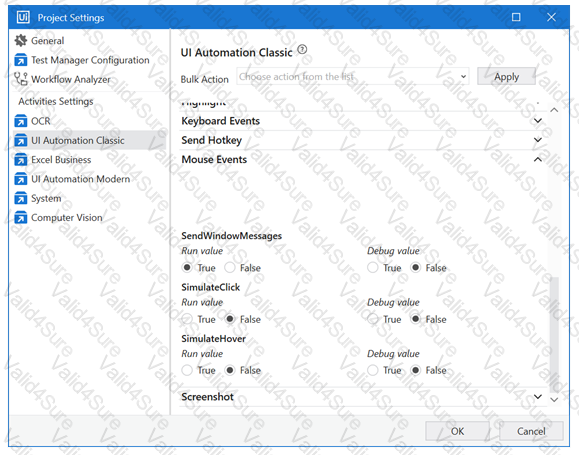Screen dimensions: 579x455
Task: Expand the Screenshot section chevron
Action: point(538,397)
